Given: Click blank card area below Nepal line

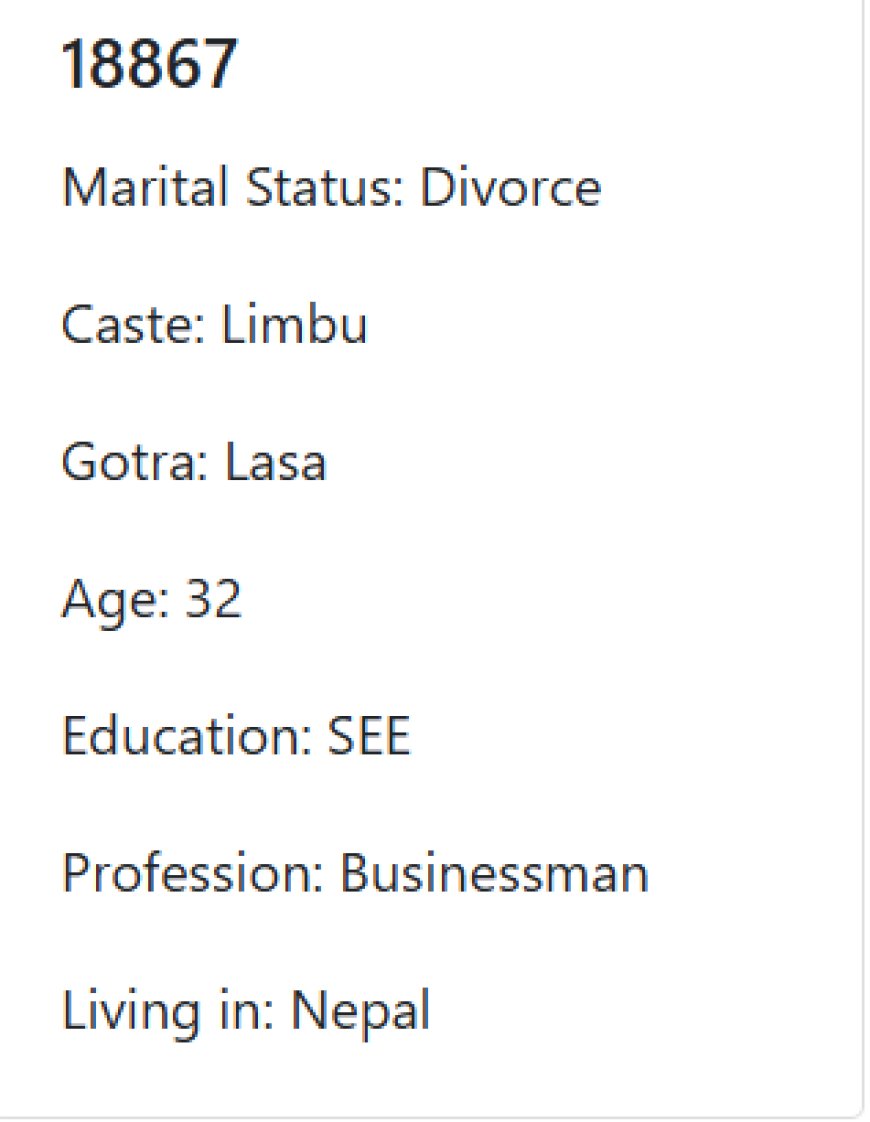Looking at the screenshot, I should (x=429, y=1079).
